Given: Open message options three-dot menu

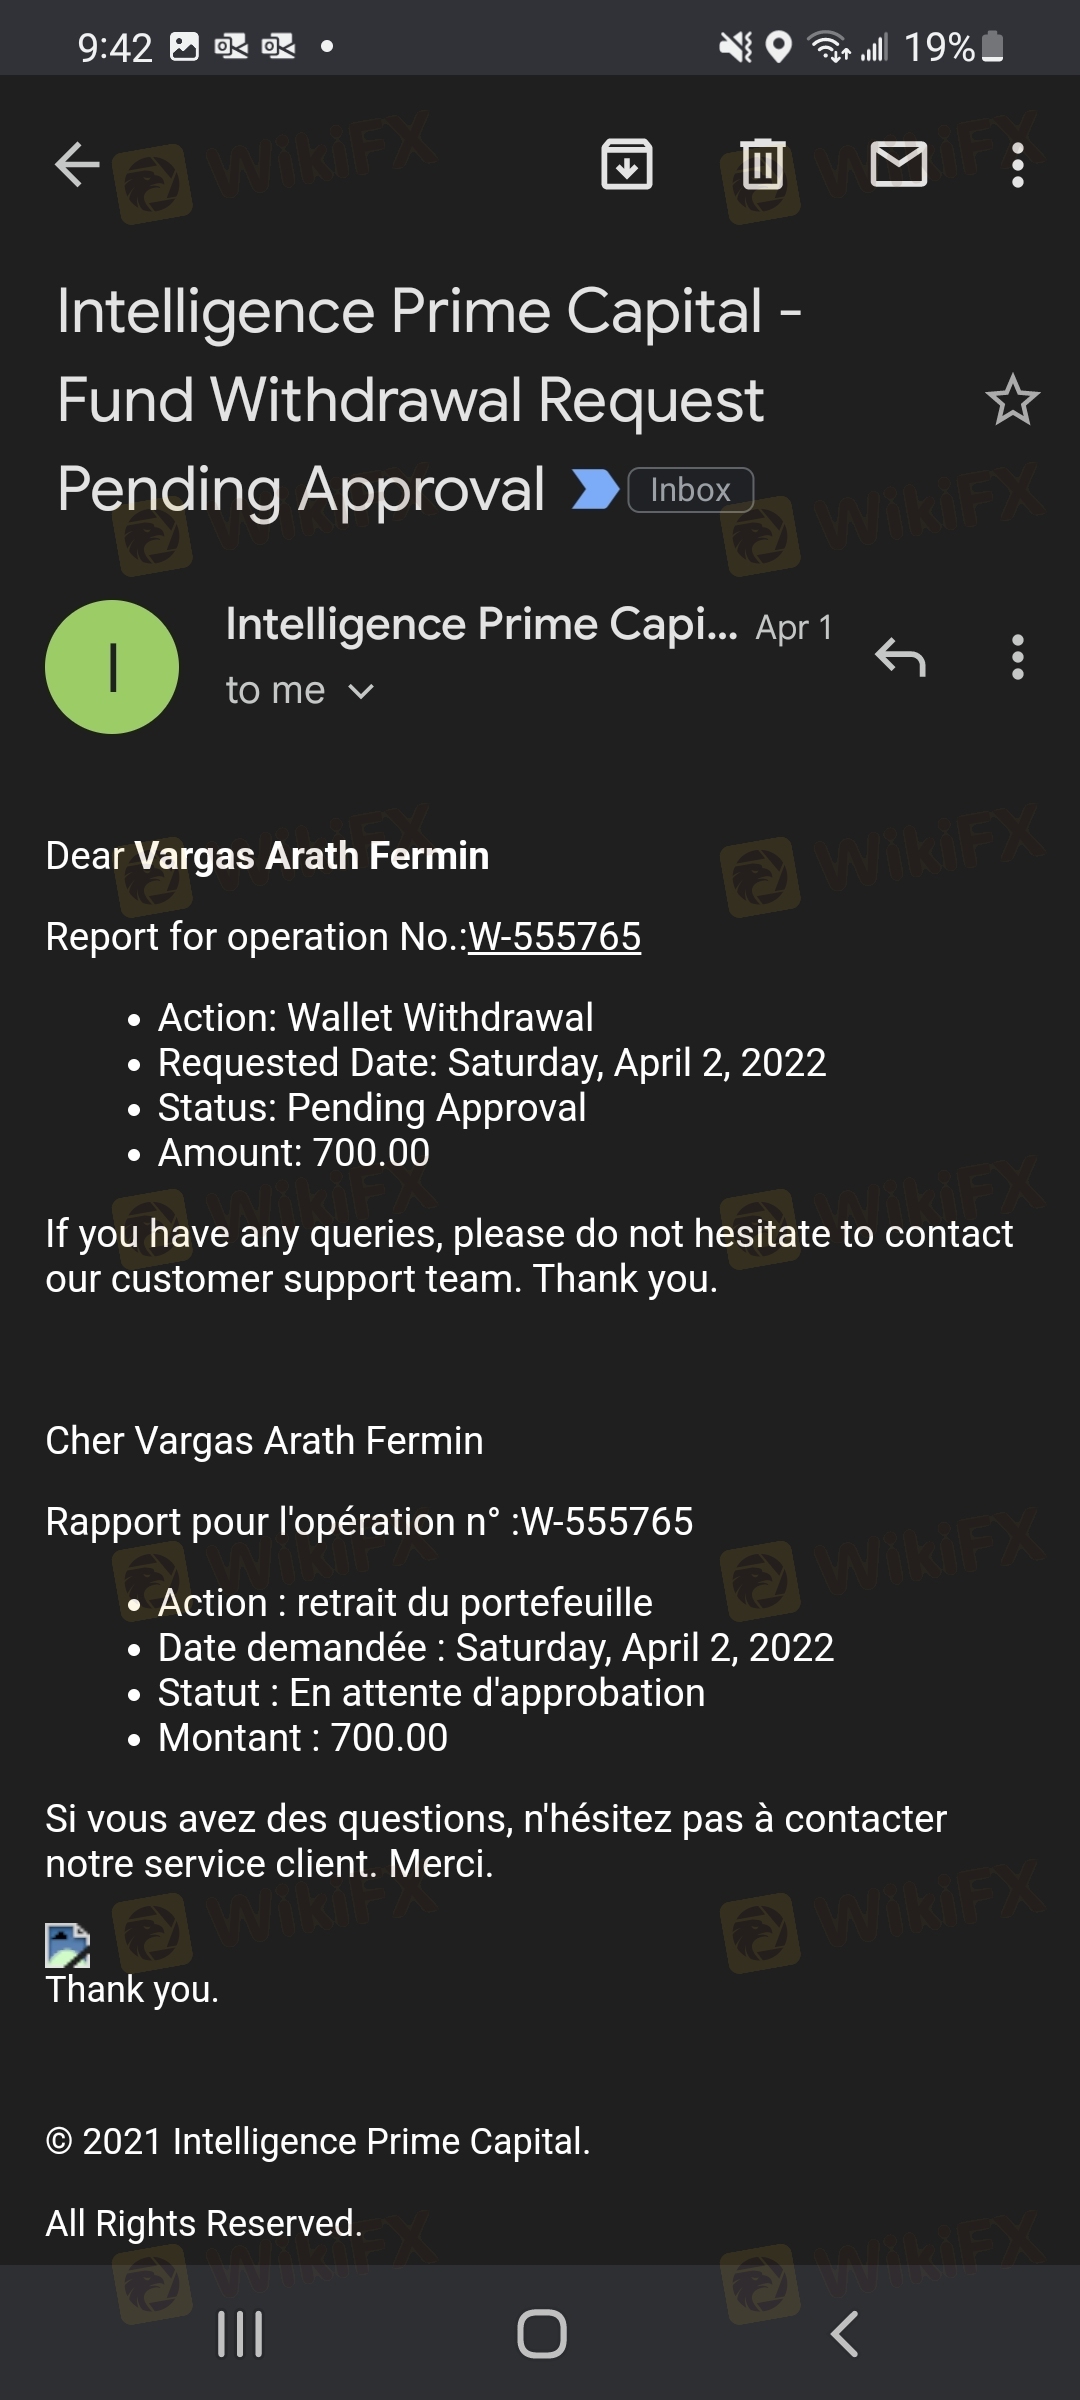Looking at the screenshot, I should point(1018,658).
